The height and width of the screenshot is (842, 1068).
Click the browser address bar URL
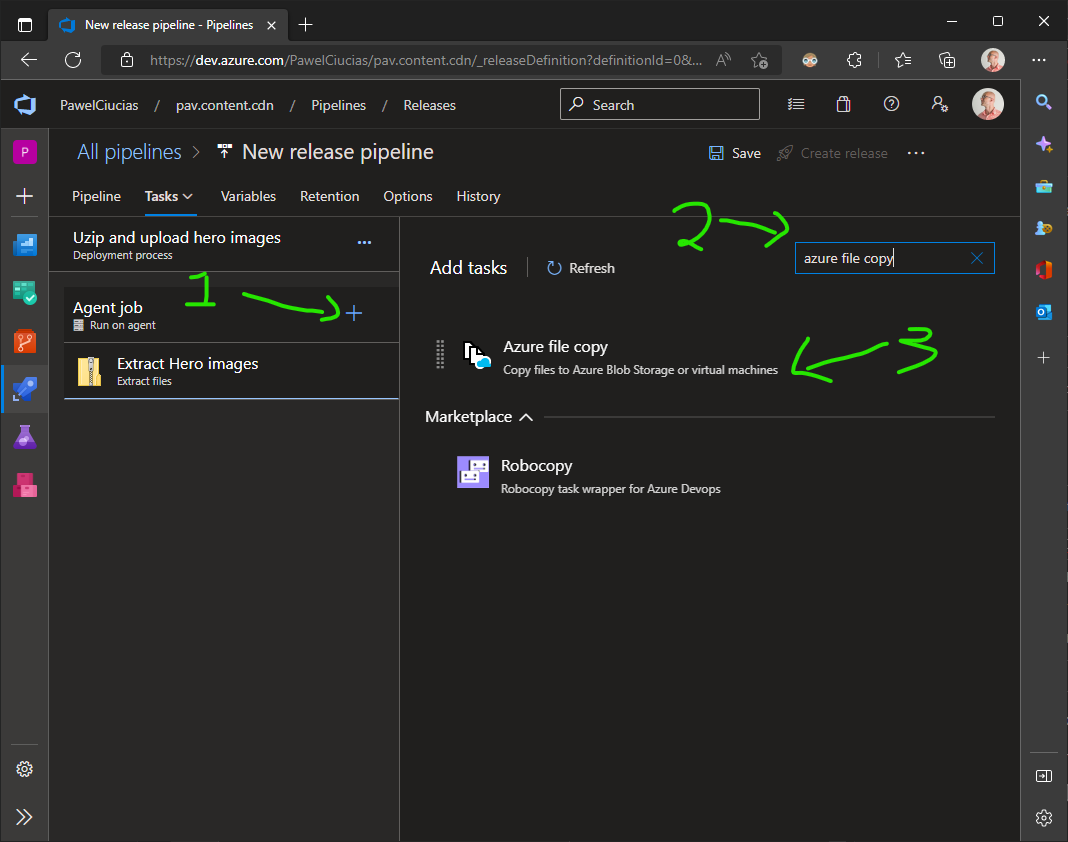(425, 60)
